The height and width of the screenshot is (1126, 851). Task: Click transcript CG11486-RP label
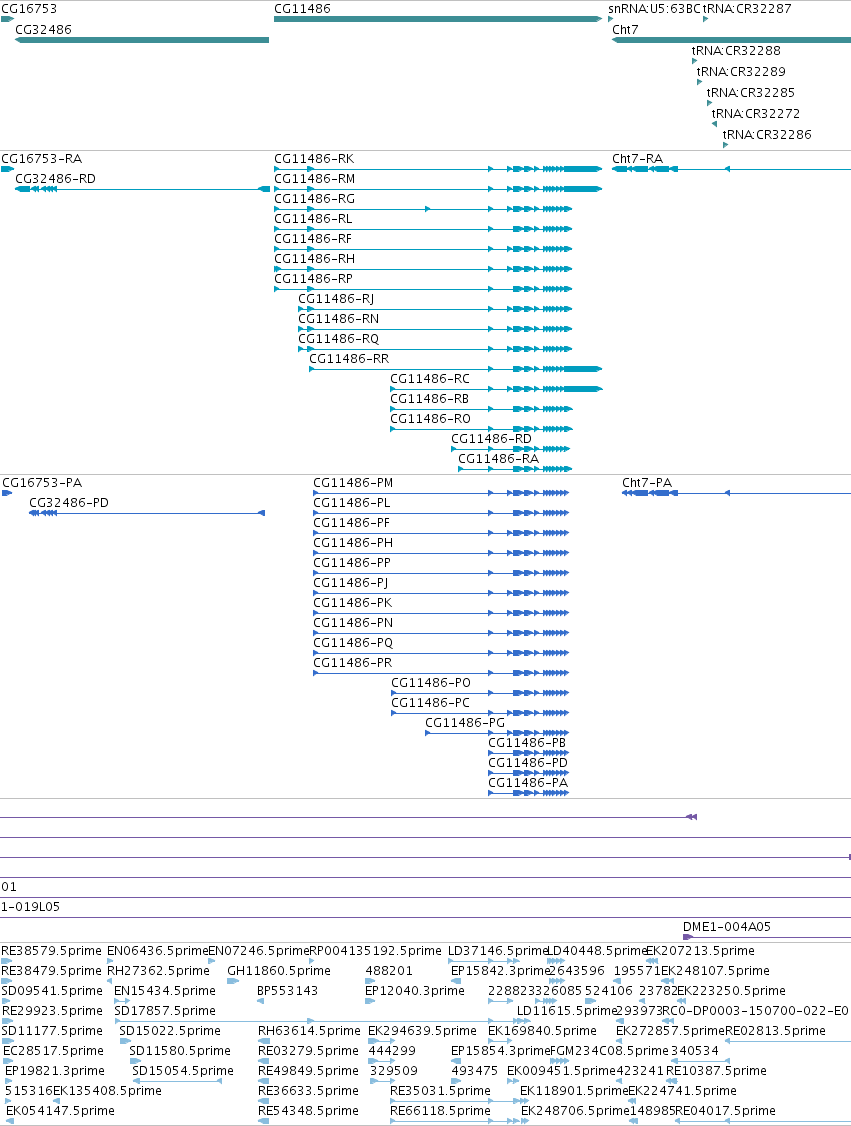(314, 279)
